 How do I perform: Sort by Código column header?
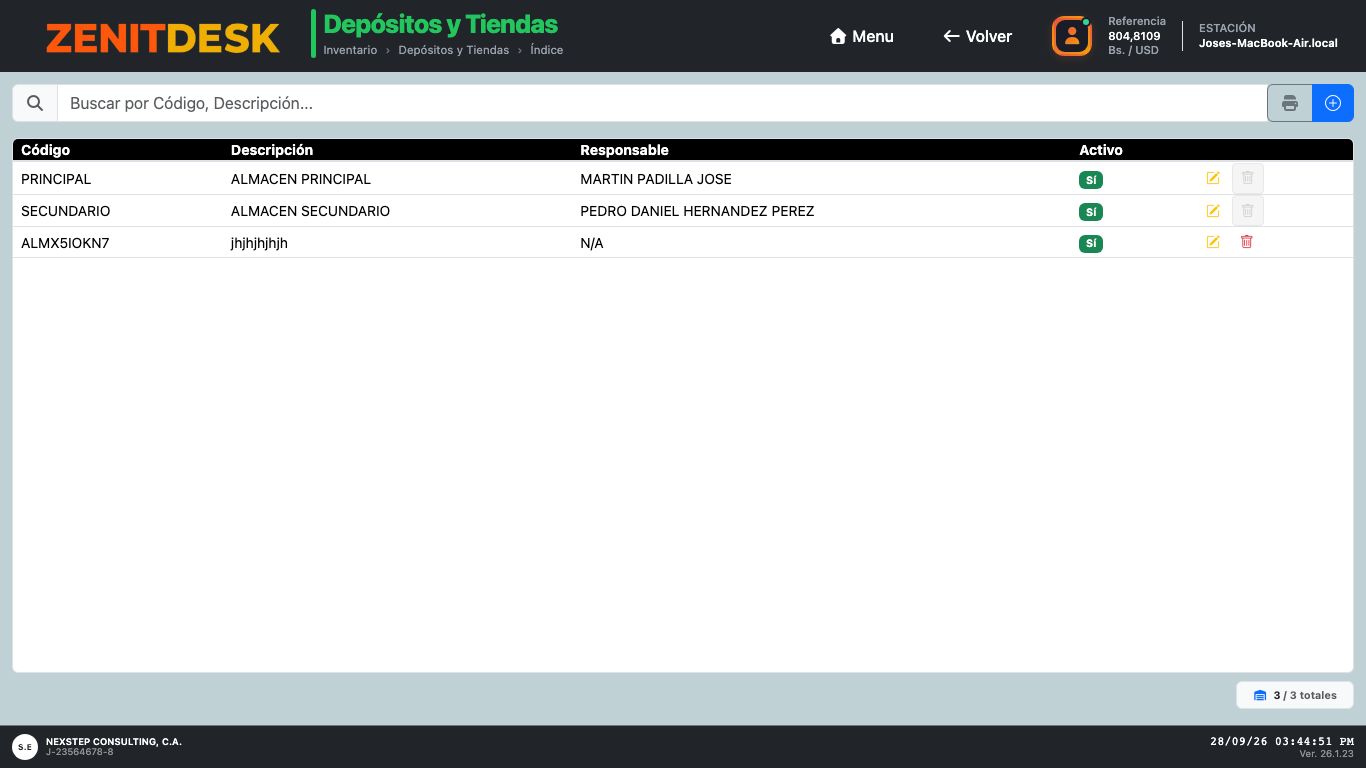point(46,150)
